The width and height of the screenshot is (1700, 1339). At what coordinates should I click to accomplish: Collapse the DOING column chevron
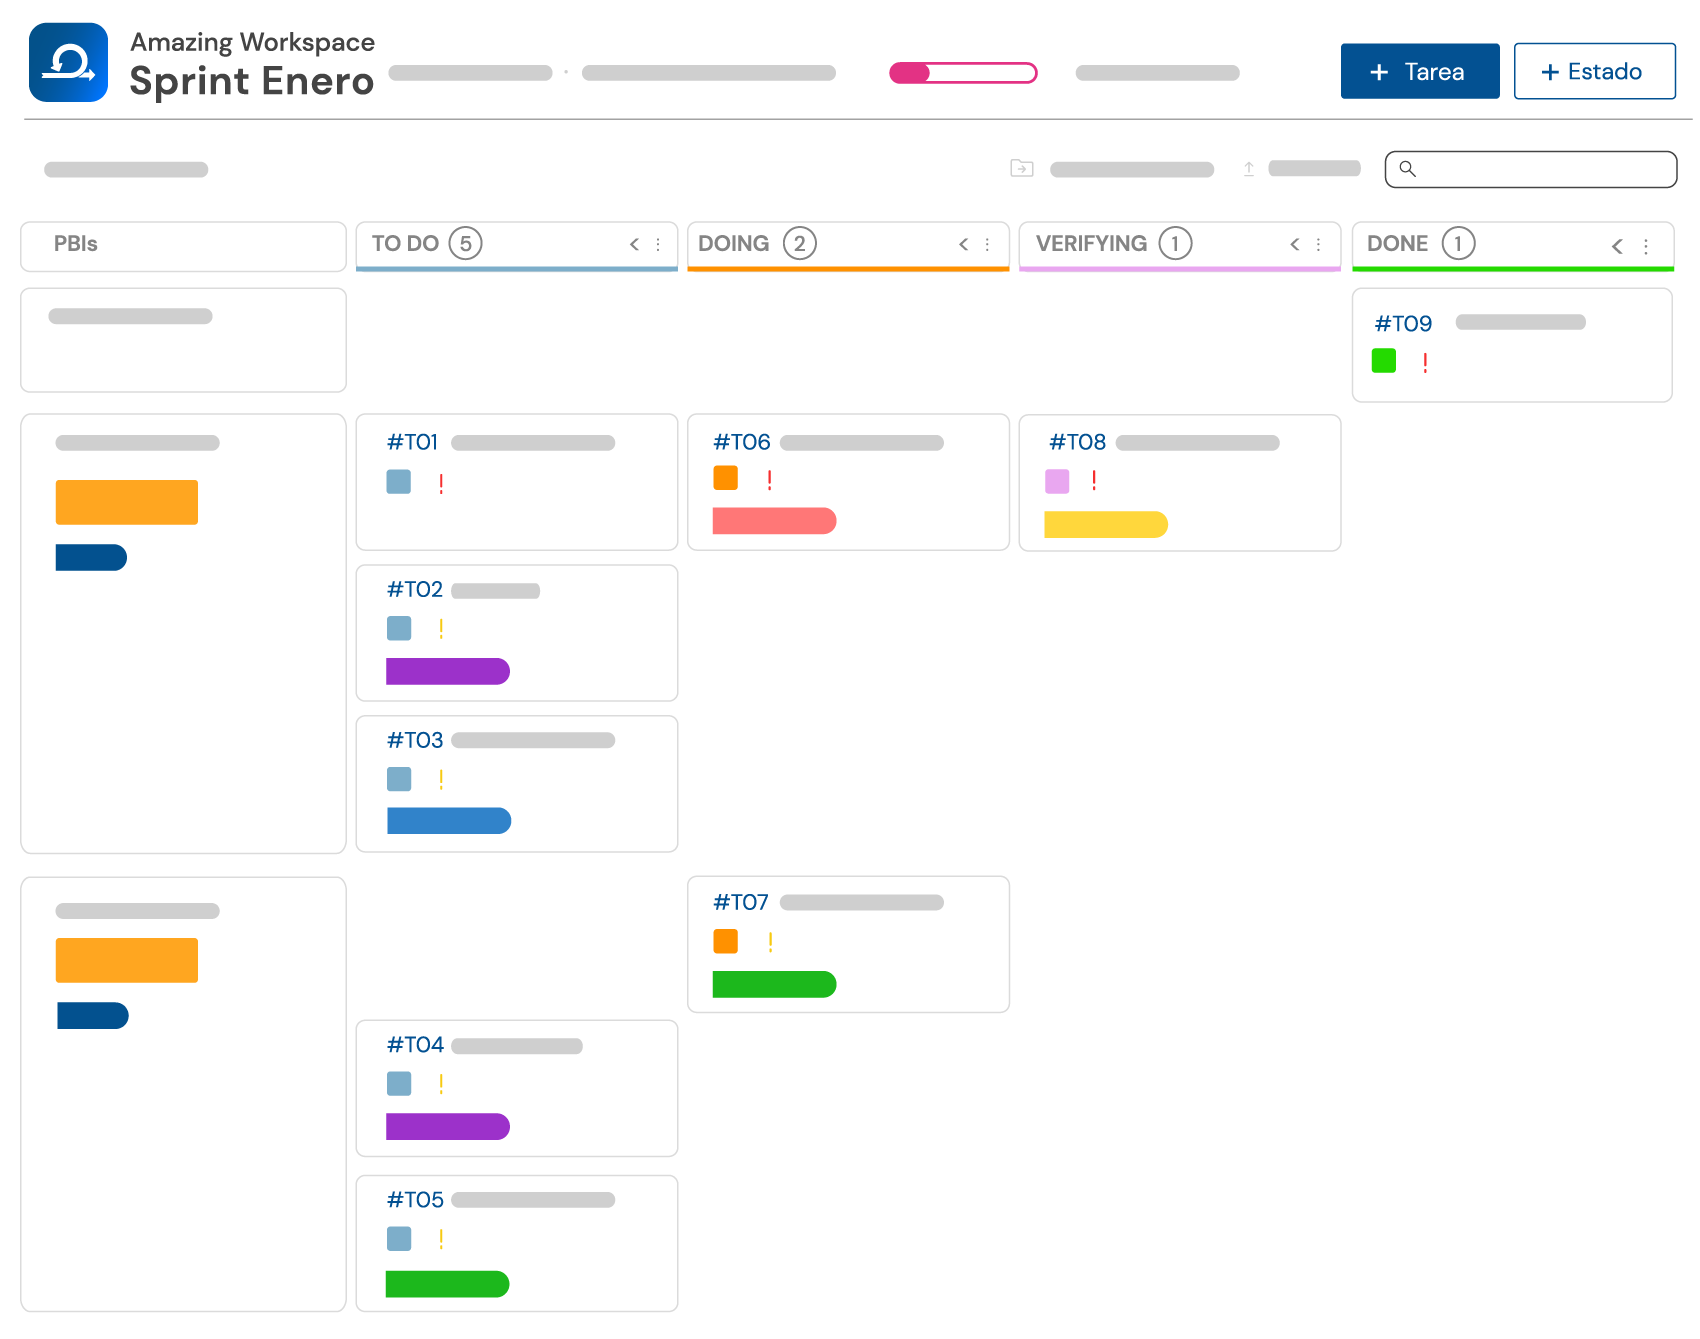[964, 244]
